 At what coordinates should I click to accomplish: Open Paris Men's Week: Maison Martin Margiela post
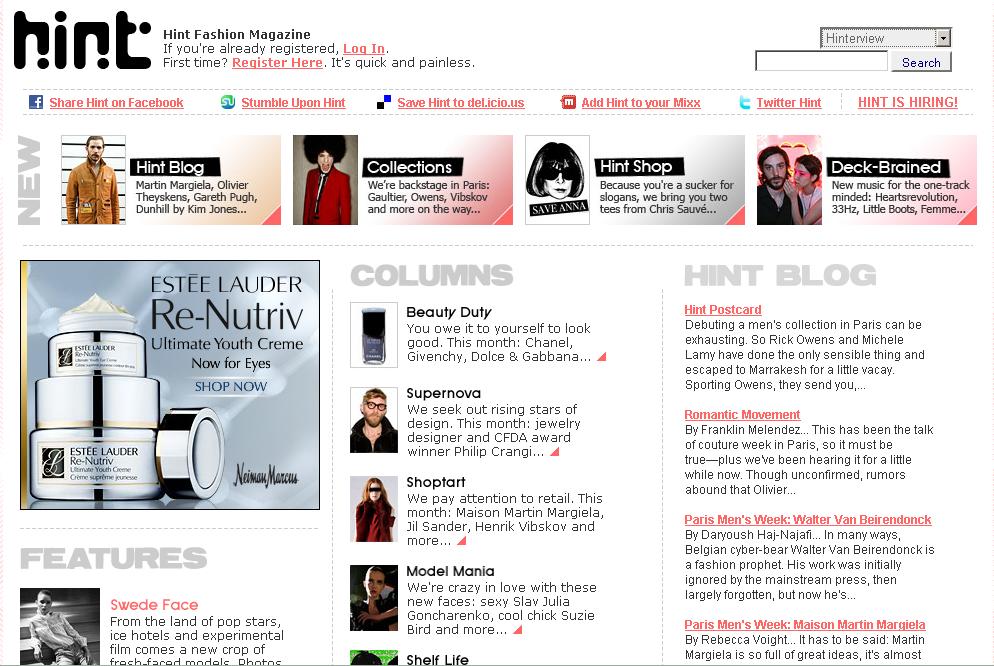tap(804, 625)
